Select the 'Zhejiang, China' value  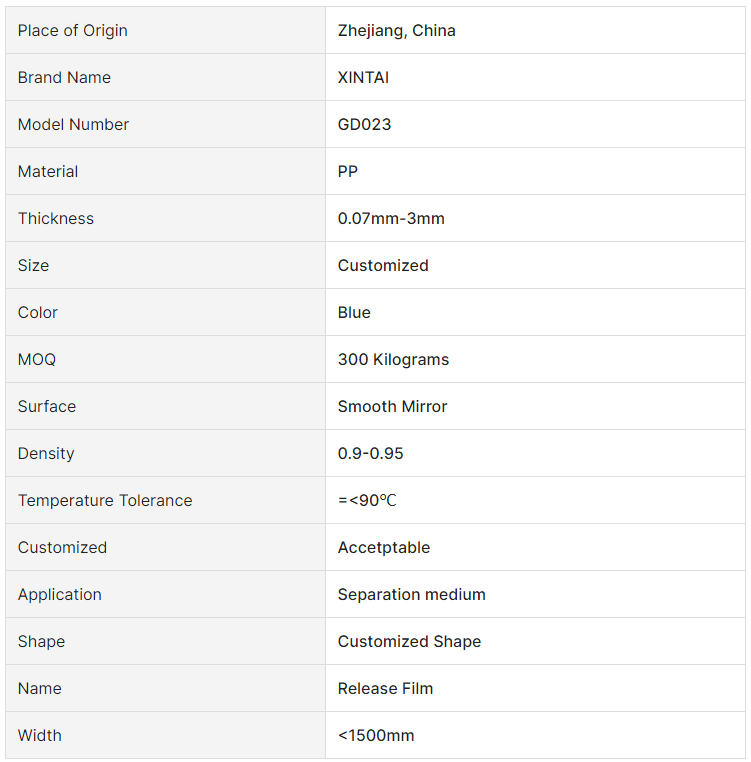pos(396,30)
